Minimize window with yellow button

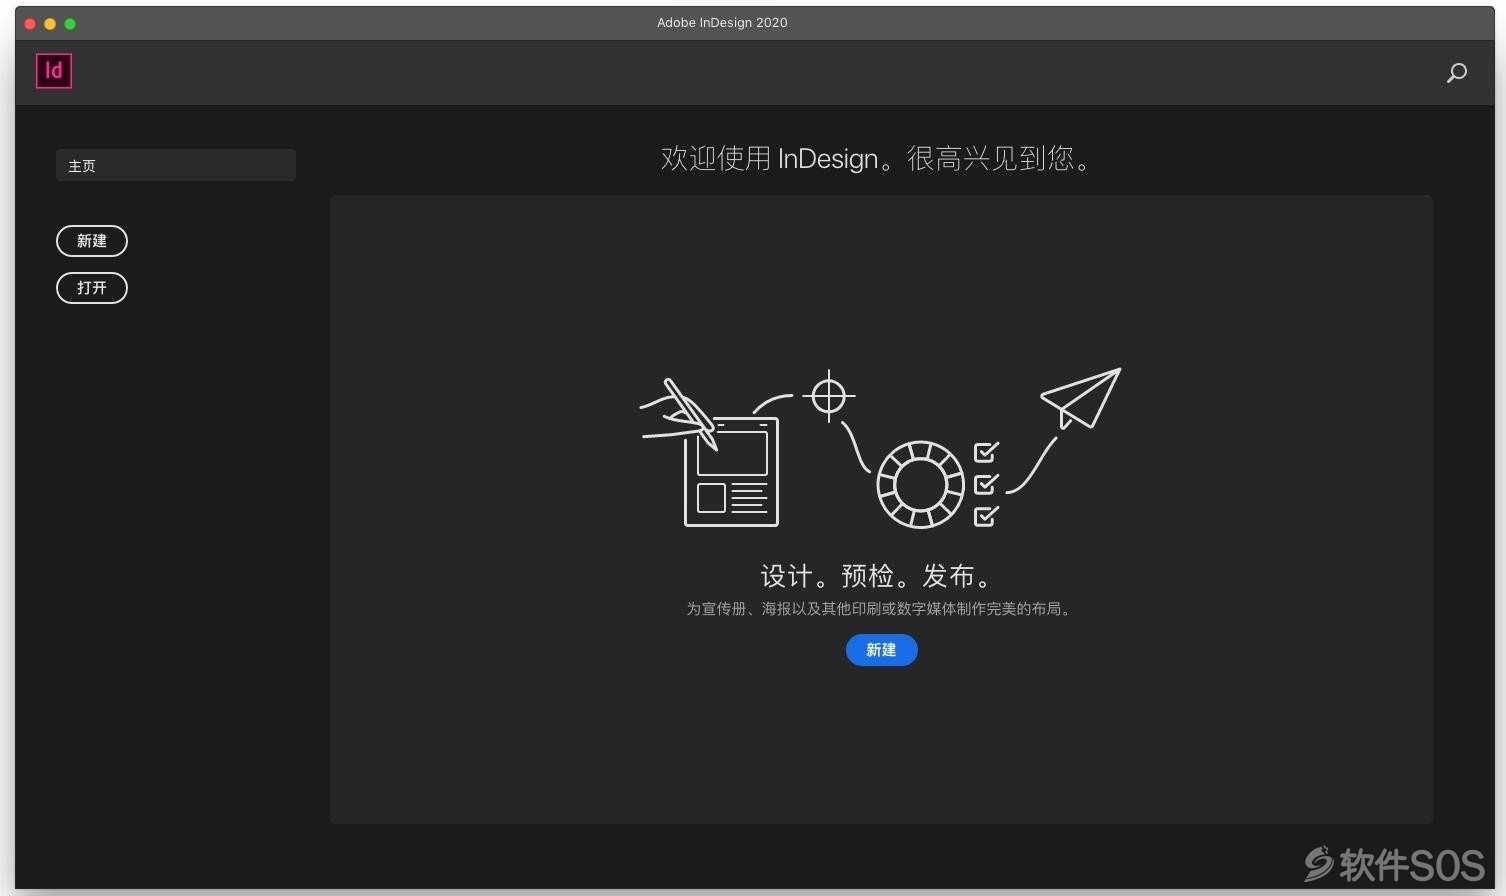[x=50, y=23]
